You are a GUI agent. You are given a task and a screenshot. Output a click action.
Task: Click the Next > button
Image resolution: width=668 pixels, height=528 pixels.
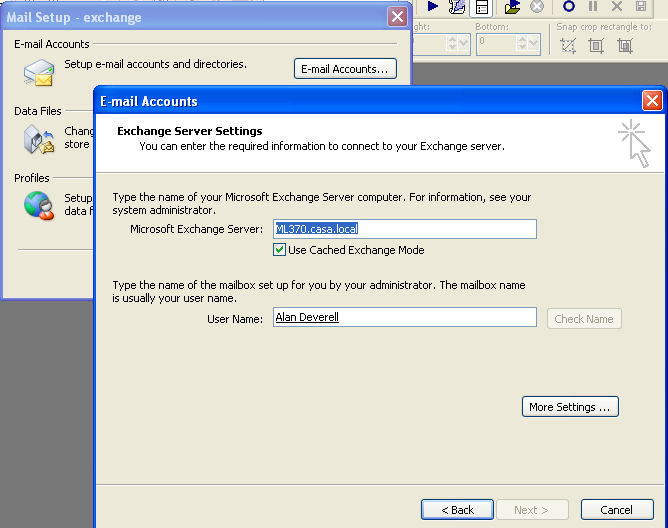pos(532,510)
